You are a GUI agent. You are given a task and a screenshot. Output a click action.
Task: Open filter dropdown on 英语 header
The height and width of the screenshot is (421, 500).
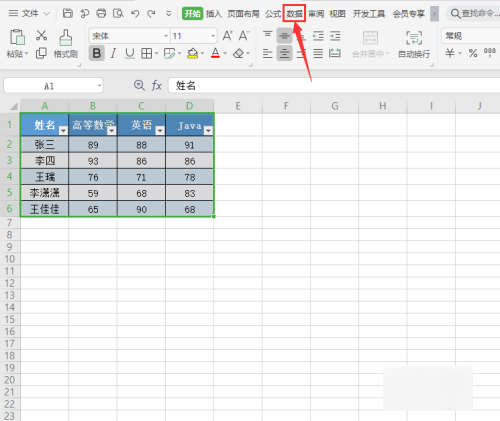160,131
